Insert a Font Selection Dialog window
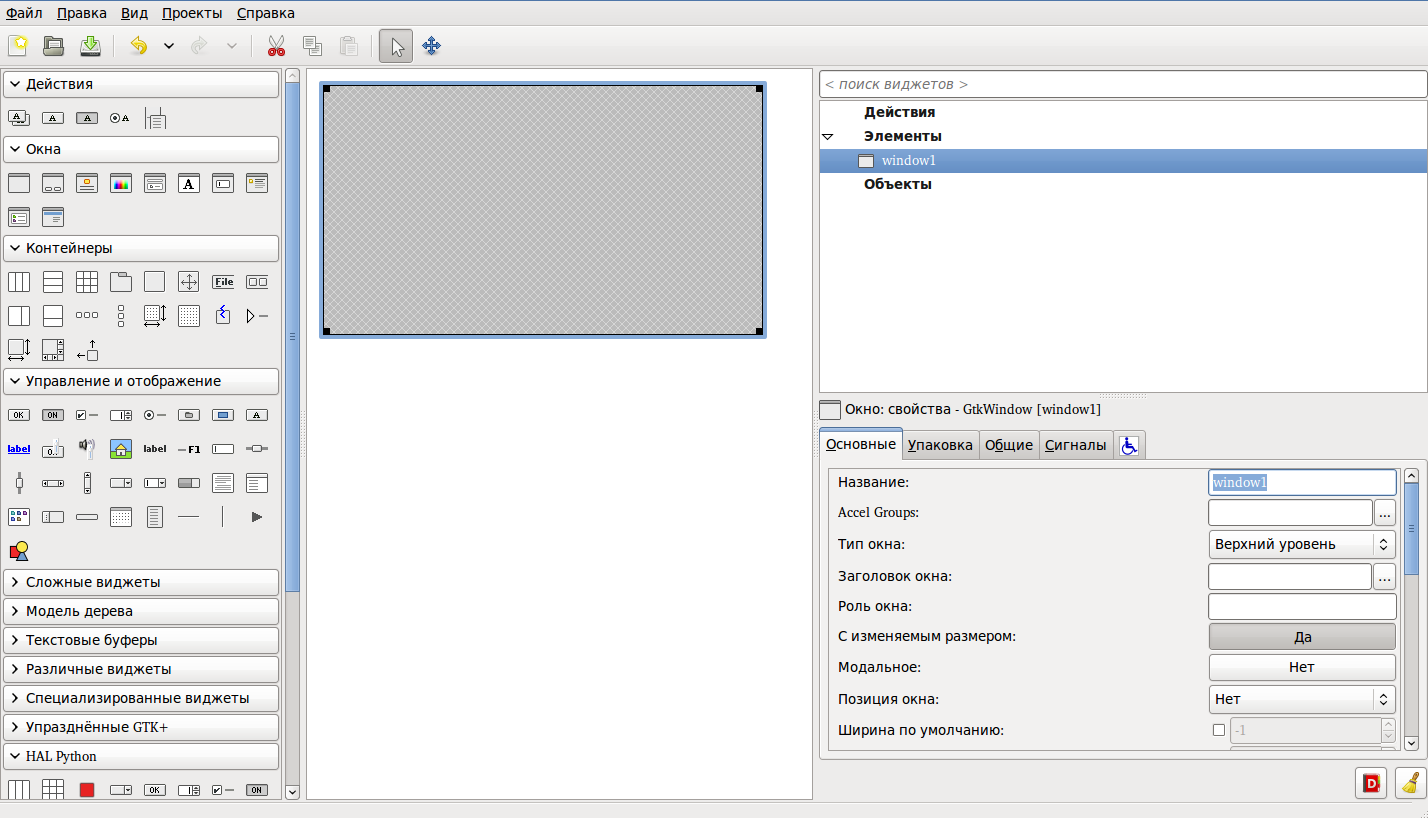Screen dimensions: 1428x818 (189, 183)
